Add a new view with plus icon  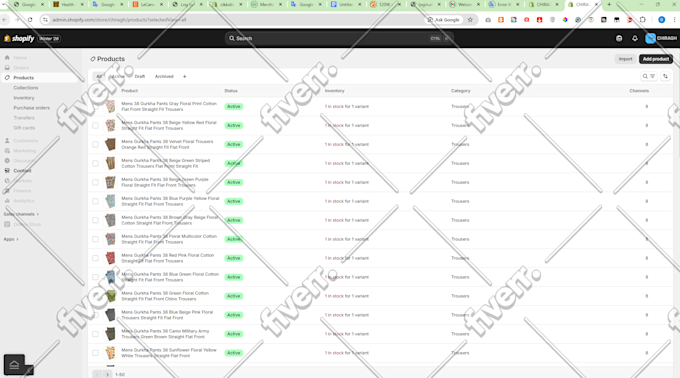point(184,76)
